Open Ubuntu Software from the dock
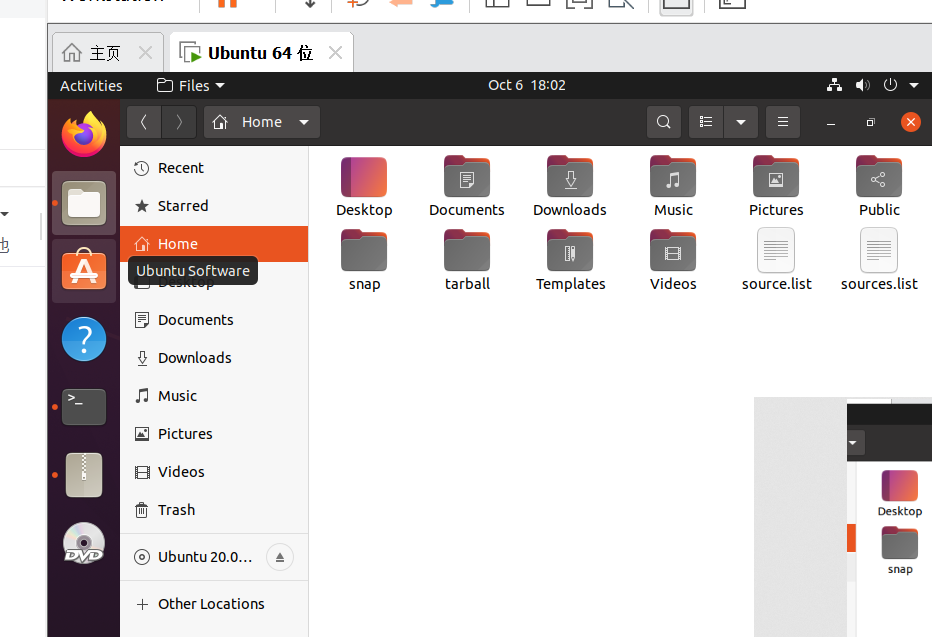 tap(83, 269)
